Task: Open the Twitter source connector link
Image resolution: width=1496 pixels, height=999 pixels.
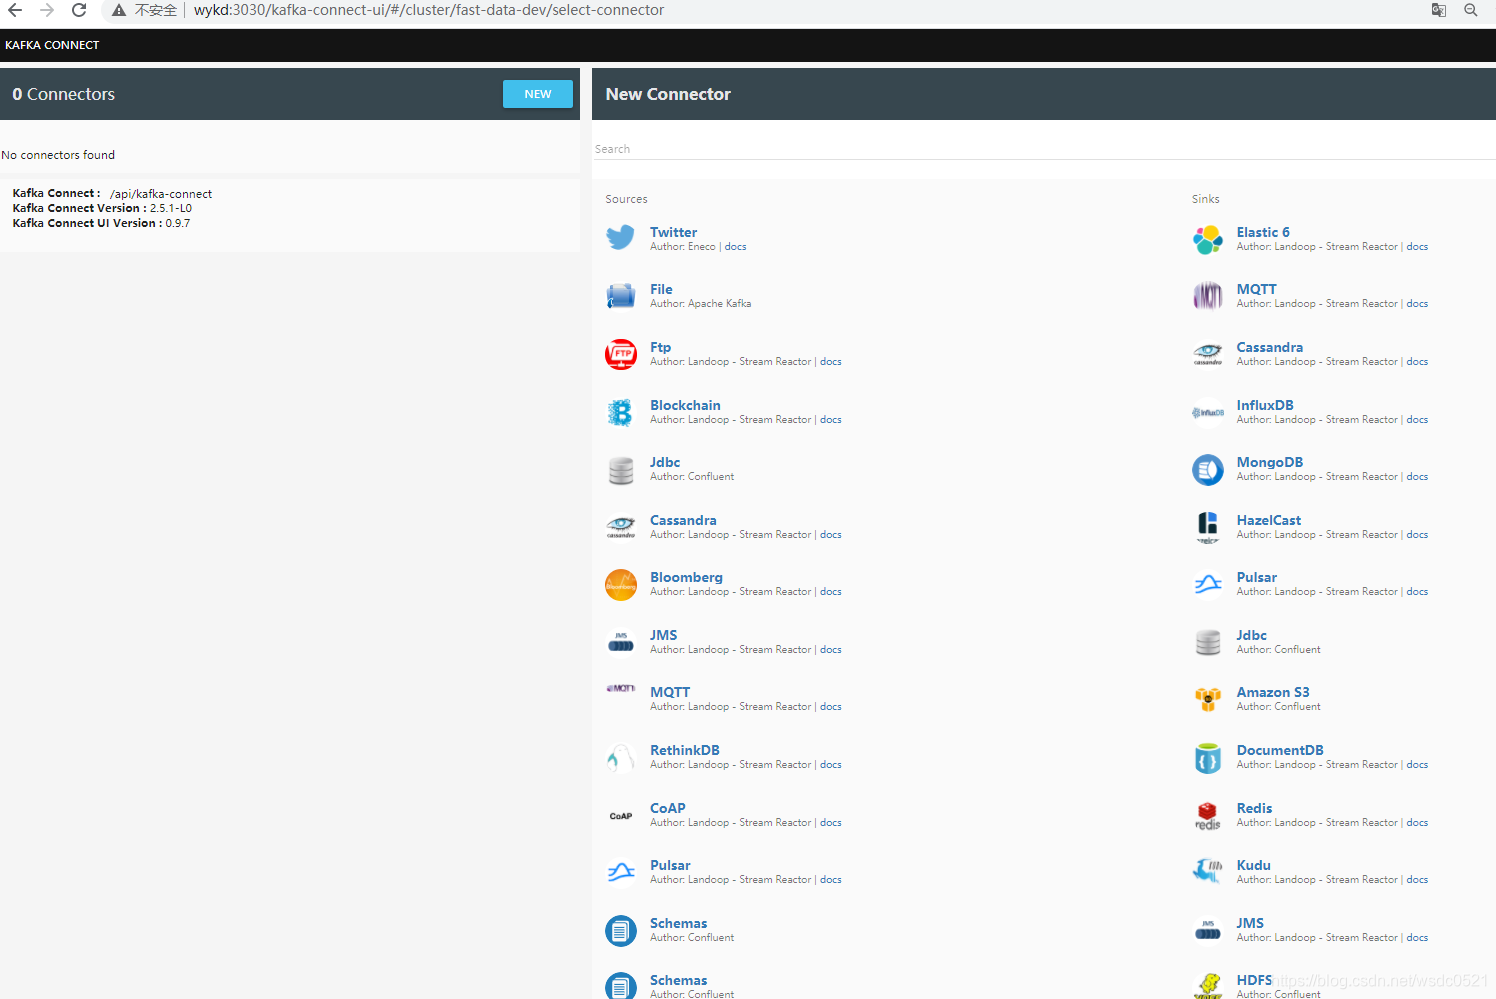Action: pos(674,232)
